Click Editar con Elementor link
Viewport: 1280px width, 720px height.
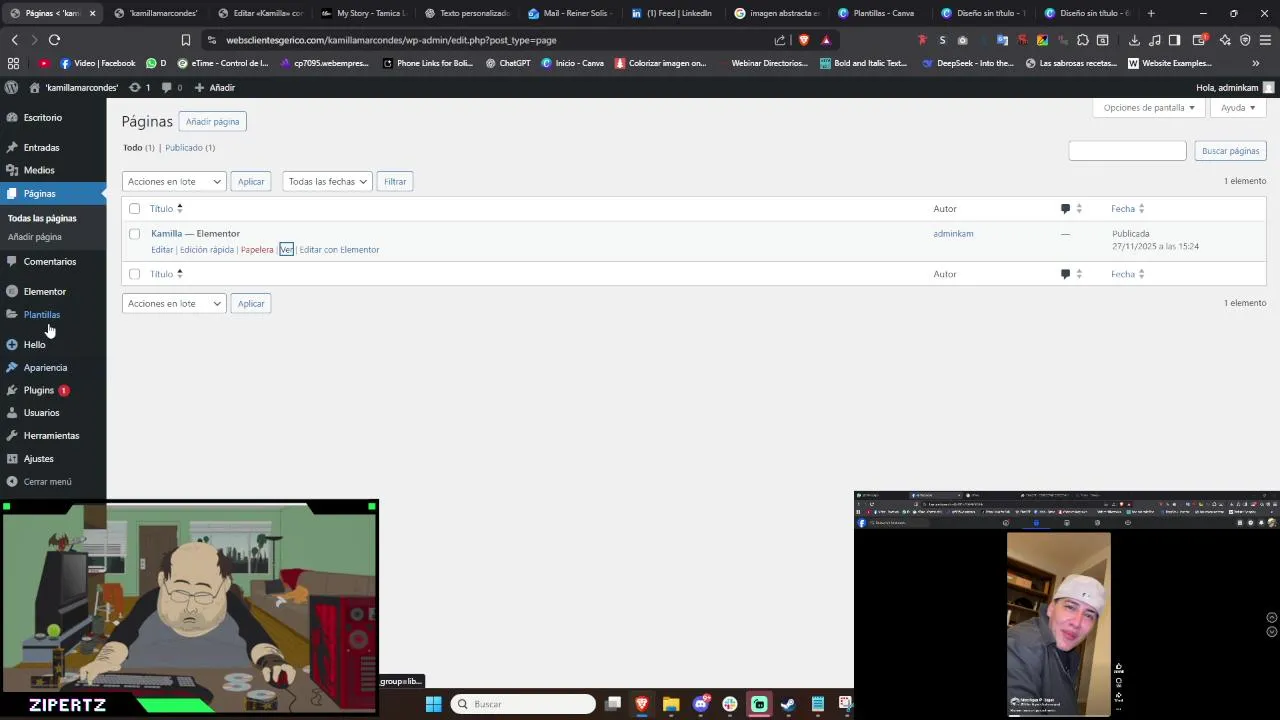click(339, 249)
